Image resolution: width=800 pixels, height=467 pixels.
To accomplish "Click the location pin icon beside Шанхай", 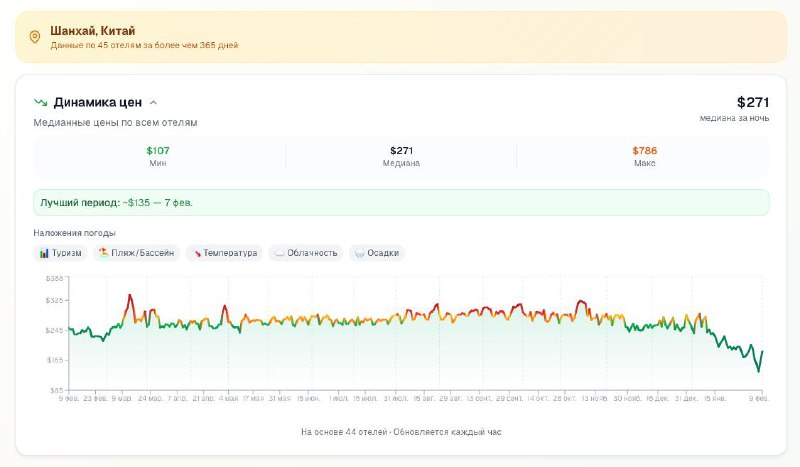I will coord(35,37).
